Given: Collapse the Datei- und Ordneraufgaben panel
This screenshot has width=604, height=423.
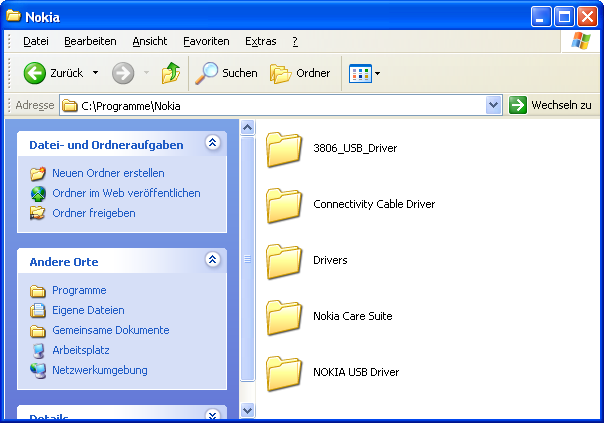Looking at the screenshot, I should 212,144.
